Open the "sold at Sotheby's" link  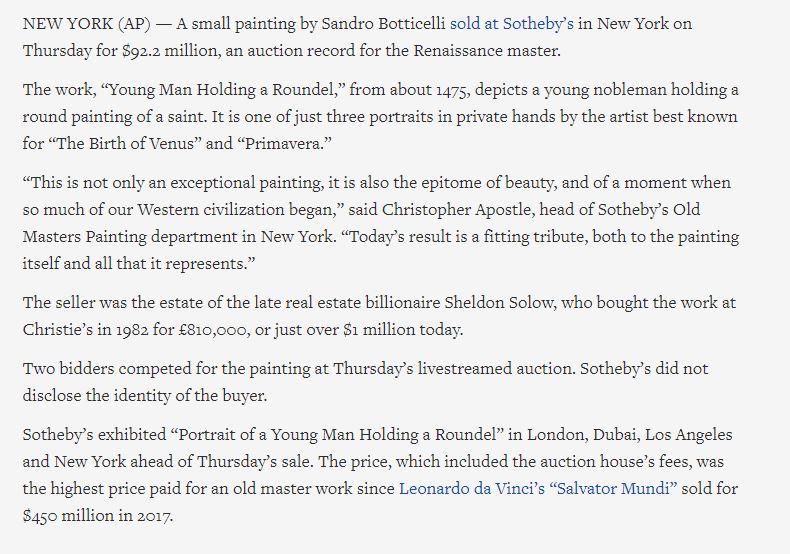[x=511, y=24]
